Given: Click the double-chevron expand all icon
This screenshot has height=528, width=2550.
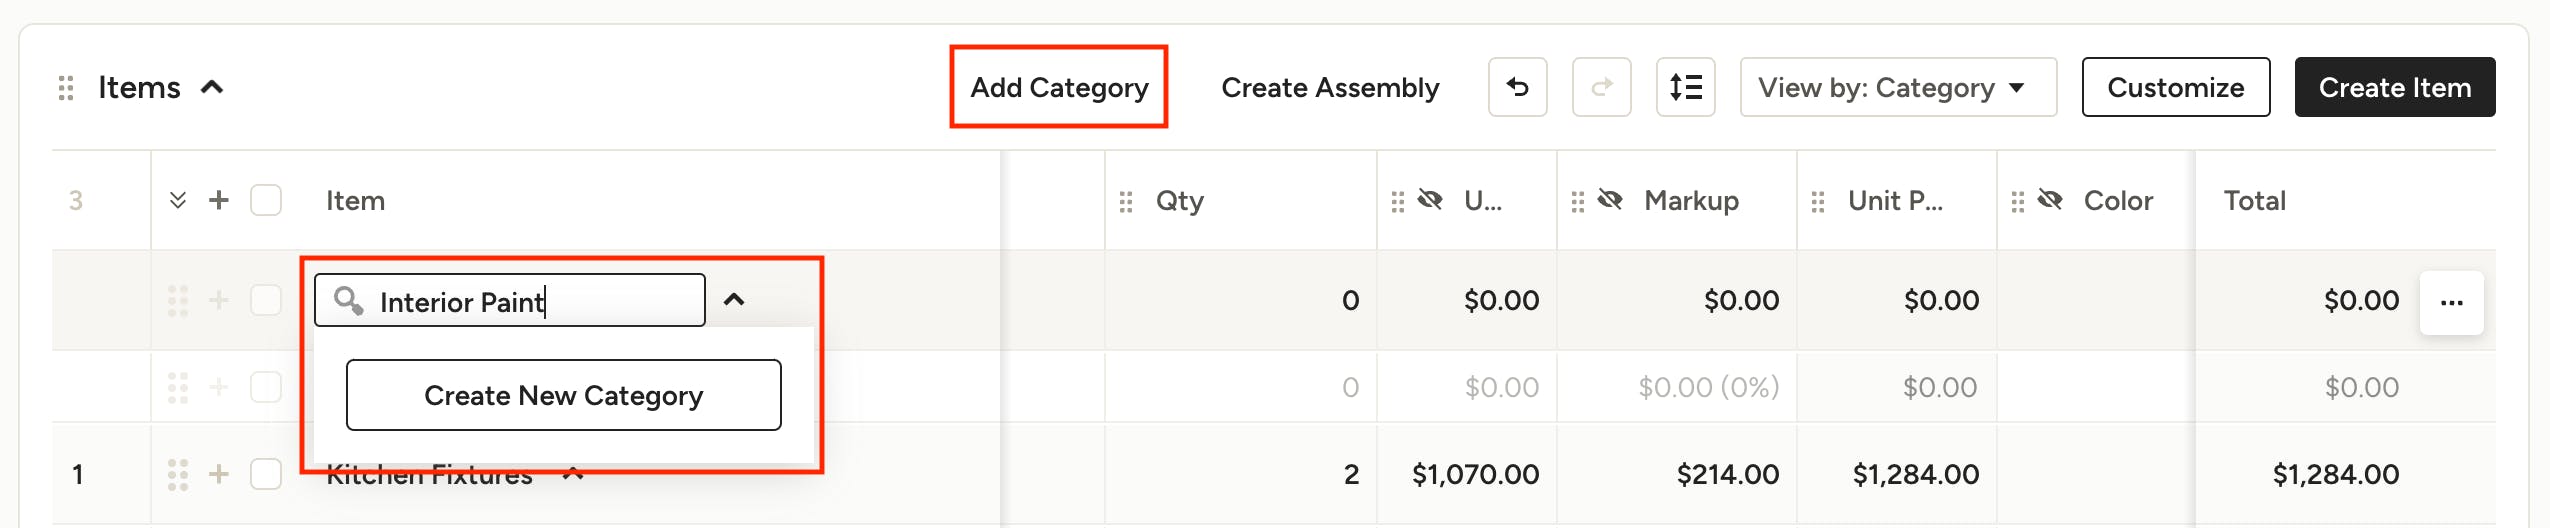Looking at the screenshot, I should tap(178, 200).
